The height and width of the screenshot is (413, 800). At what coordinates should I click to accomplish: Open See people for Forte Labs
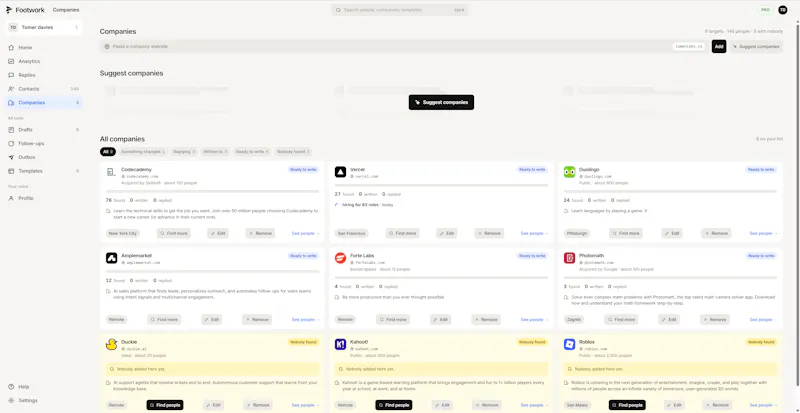click(x=534, y=320)
